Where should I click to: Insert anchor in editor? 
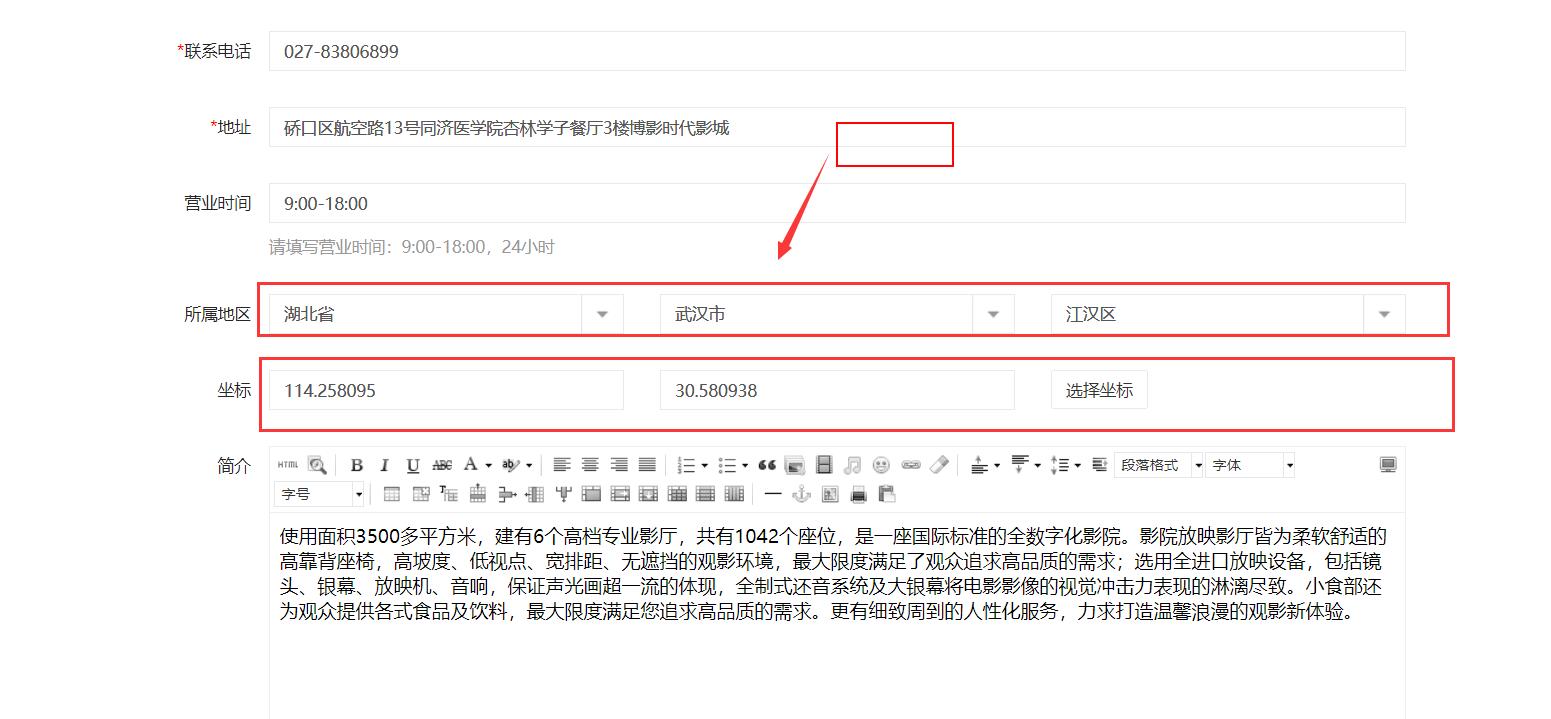(801, 494)
